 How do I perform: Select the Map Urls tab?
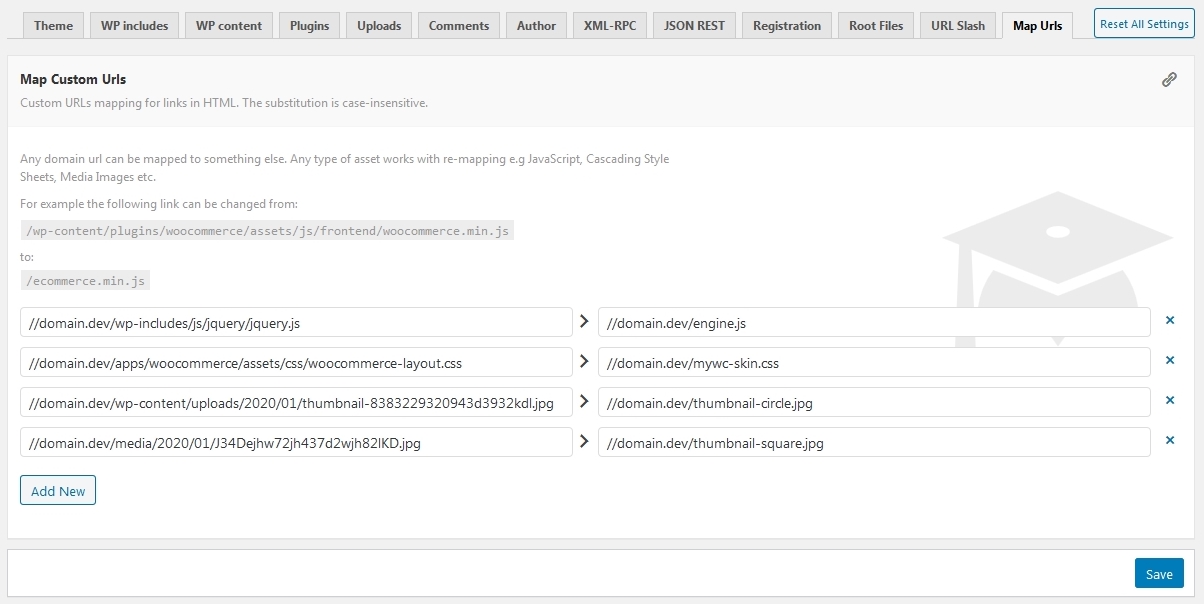1037,25
